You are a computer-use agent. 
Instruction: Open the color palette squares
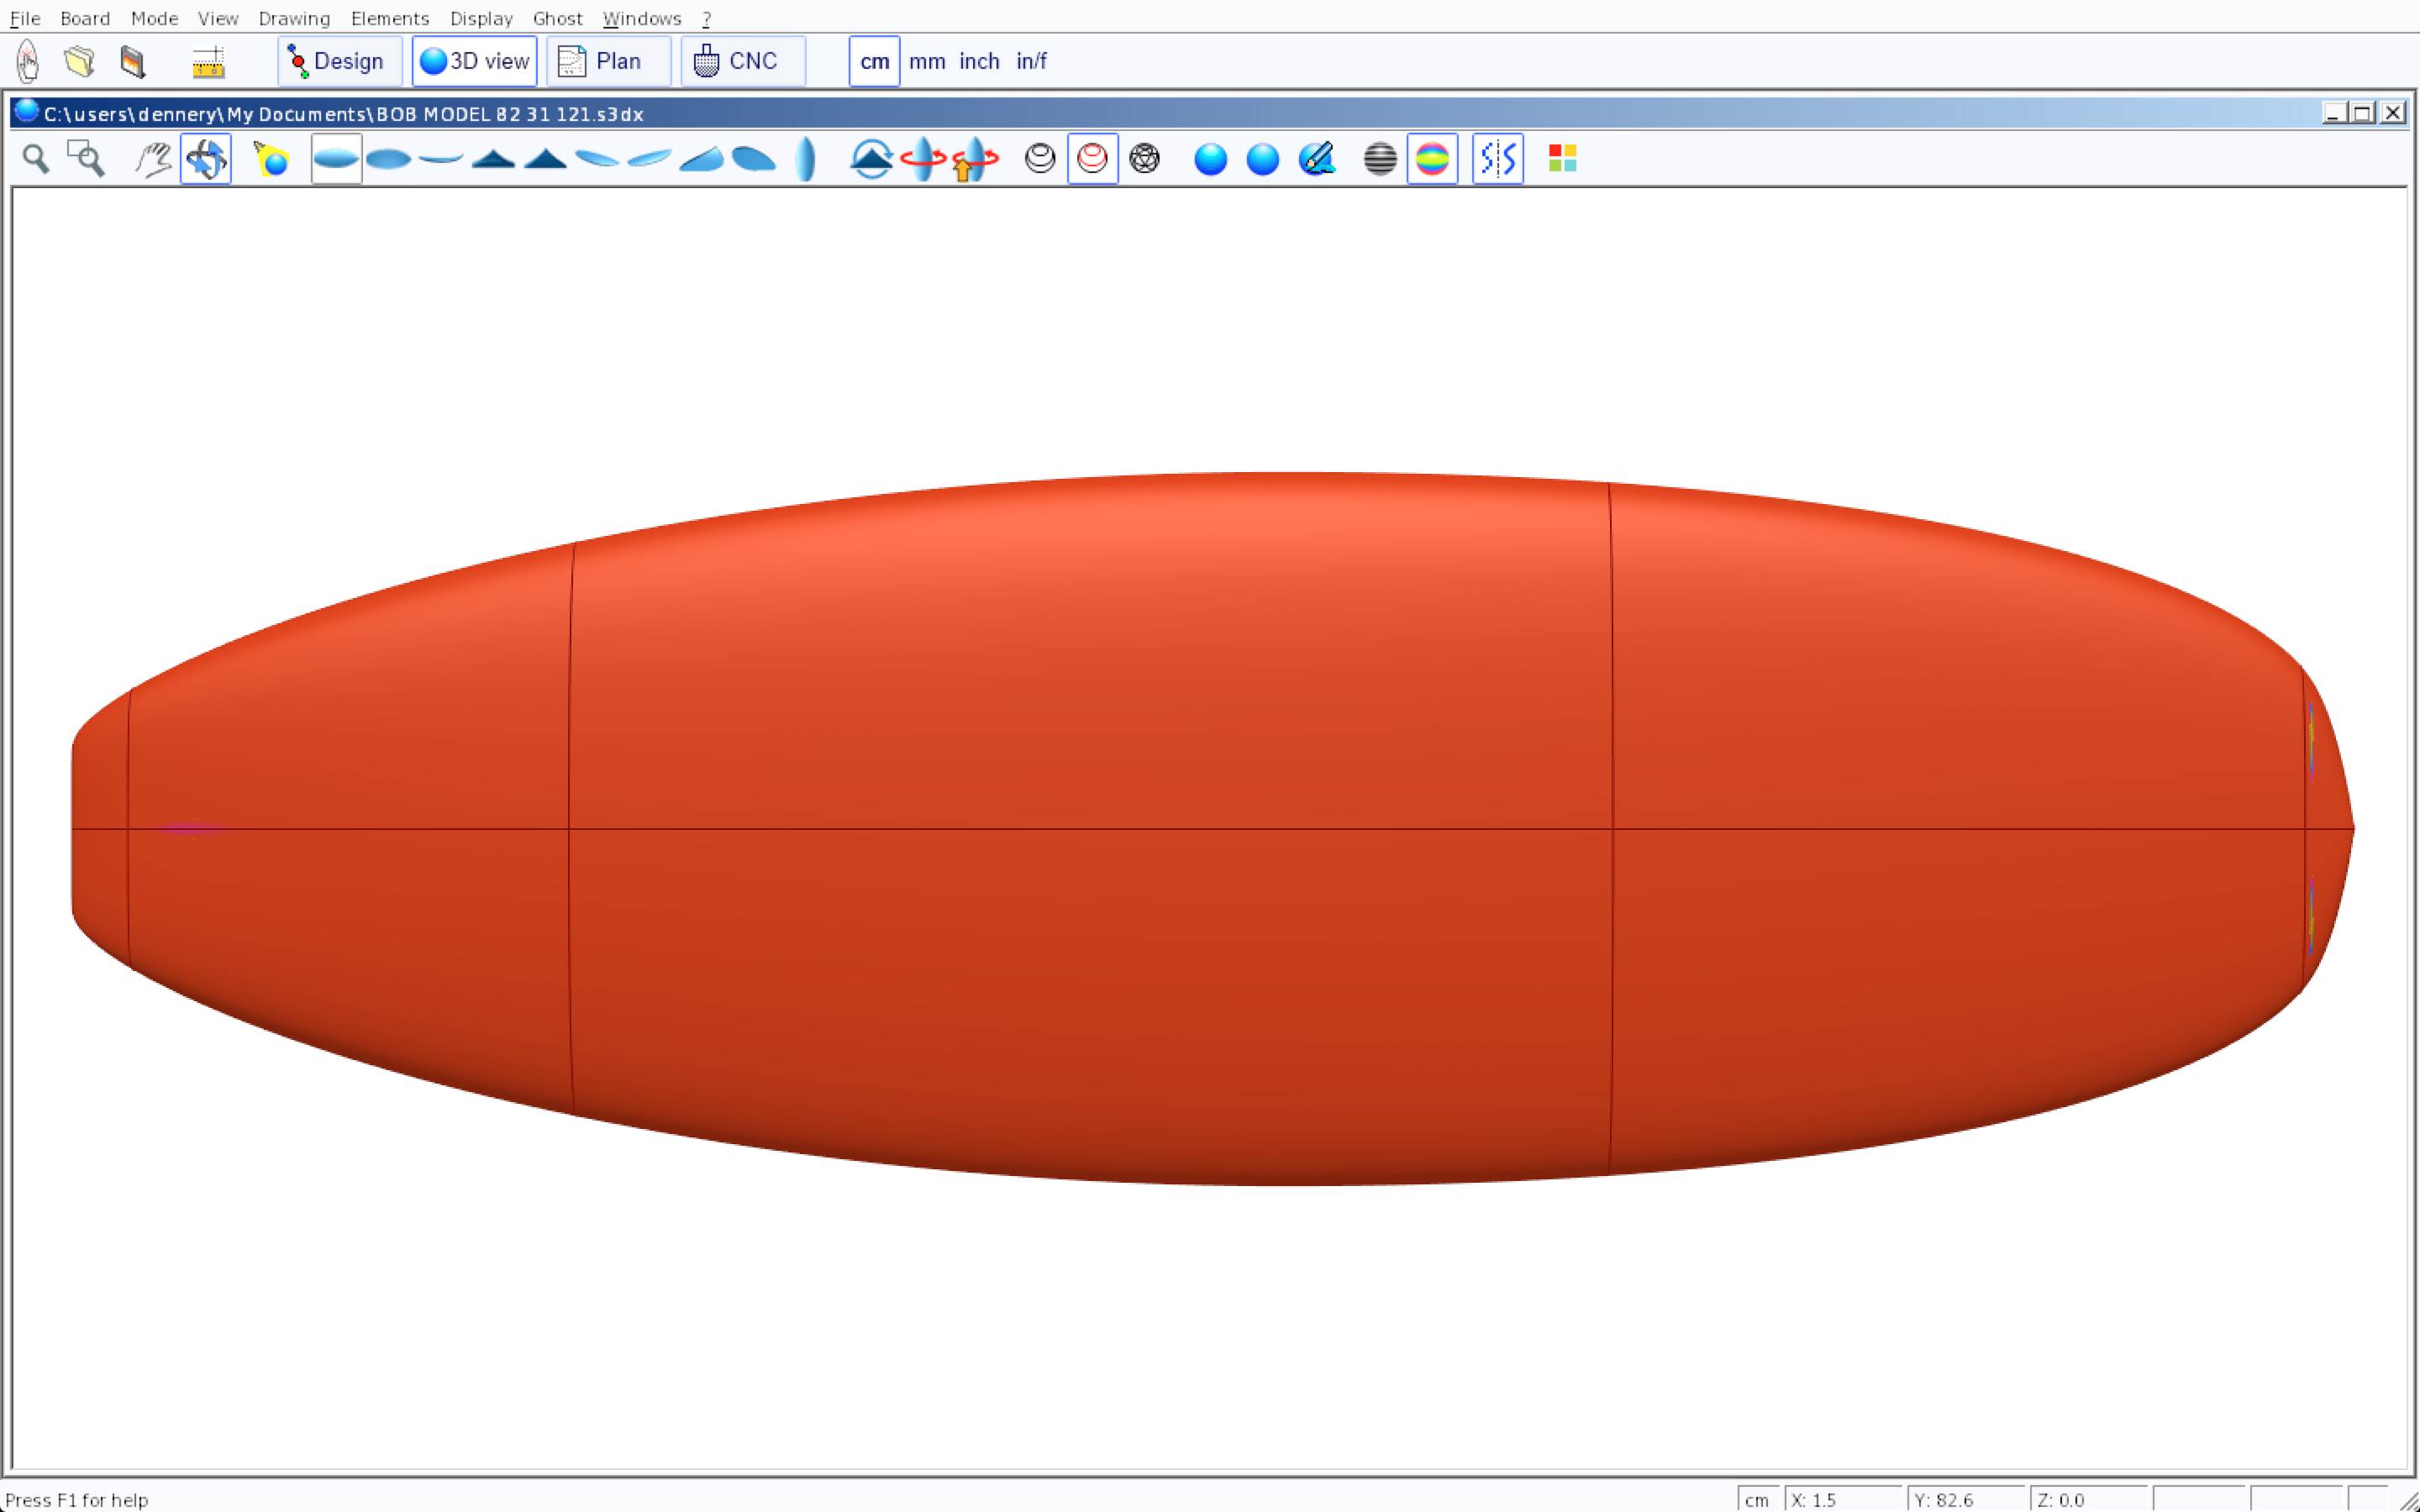1562,159
